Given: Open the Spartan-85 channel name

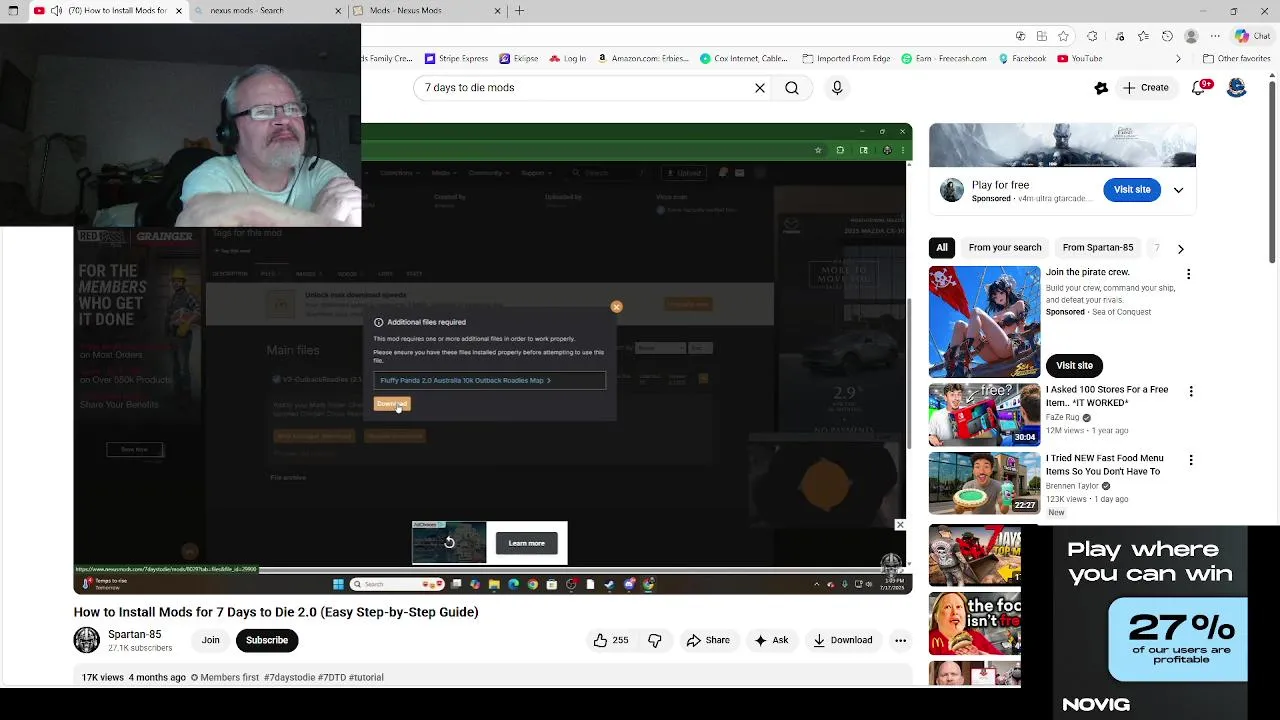Looking at the screenshot, I should point(134,634).
